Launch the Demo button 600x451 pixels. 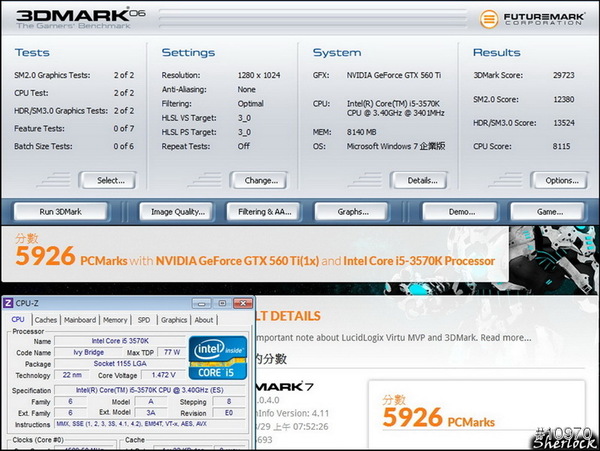click(x=461, y=212)
